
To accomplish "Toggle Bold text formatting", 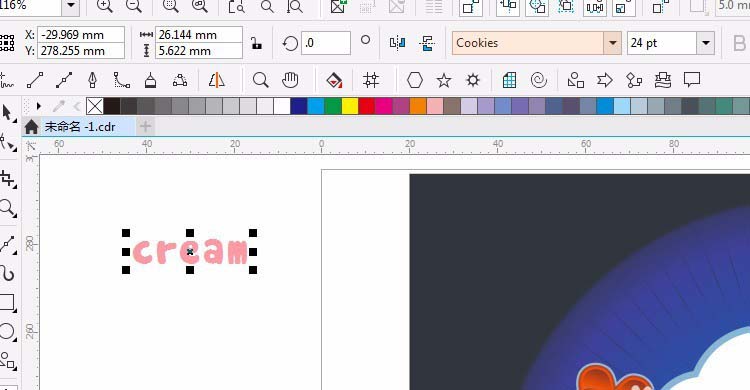I will pos(739,44).
